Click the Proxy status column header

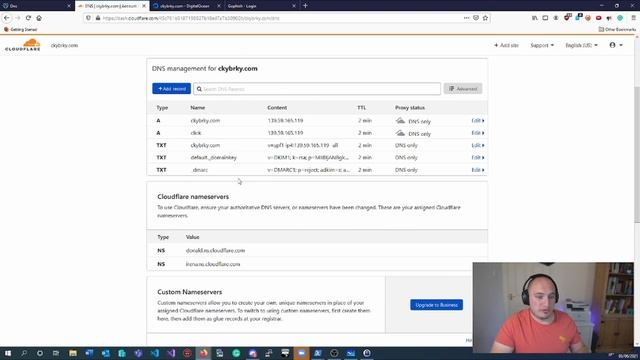click(x=410, y=108)
